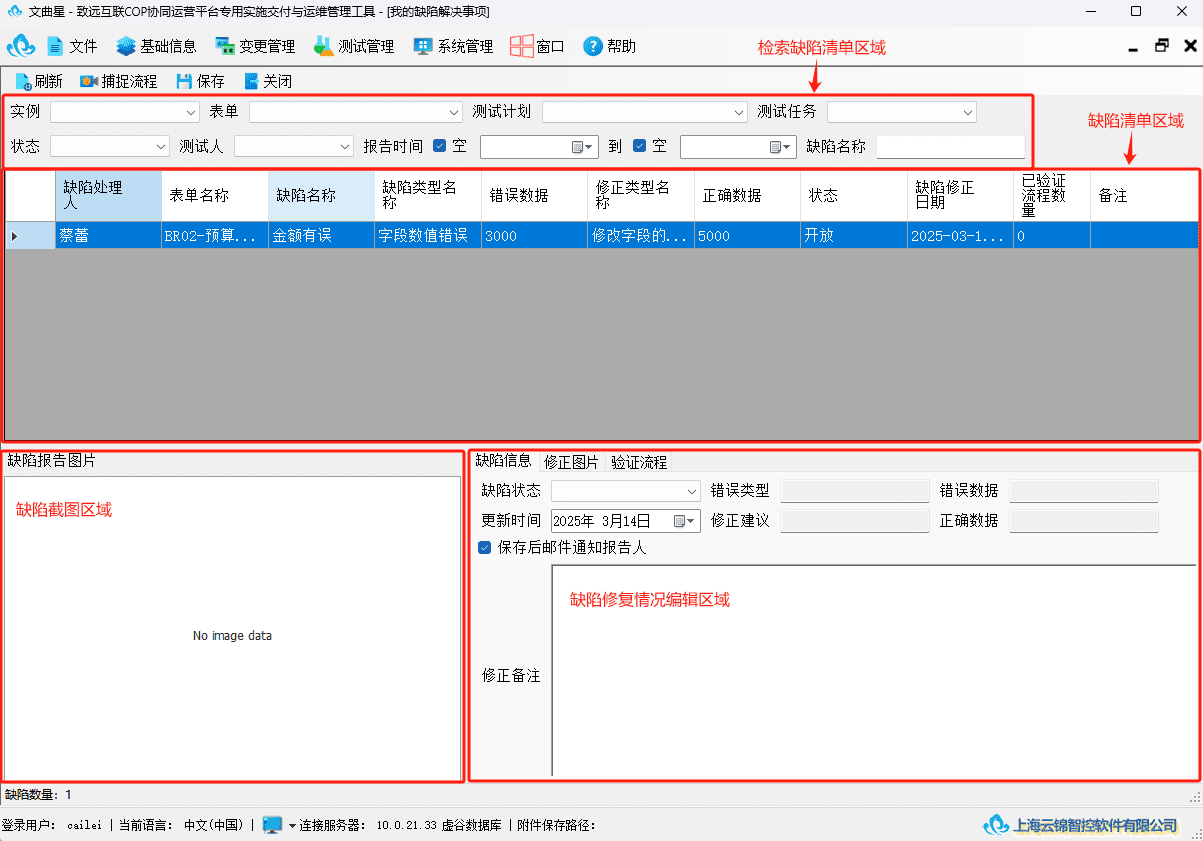Switch to the 验证流程 tab
1203x841 pixels.
coord(639,462)
